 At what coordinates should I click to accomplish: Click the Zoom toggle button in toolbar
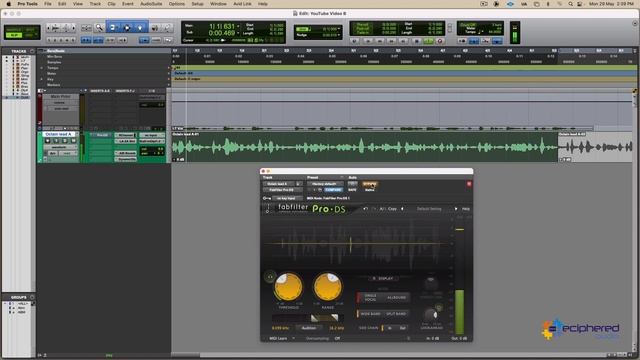pyautogui.click(x=86, y=28)
